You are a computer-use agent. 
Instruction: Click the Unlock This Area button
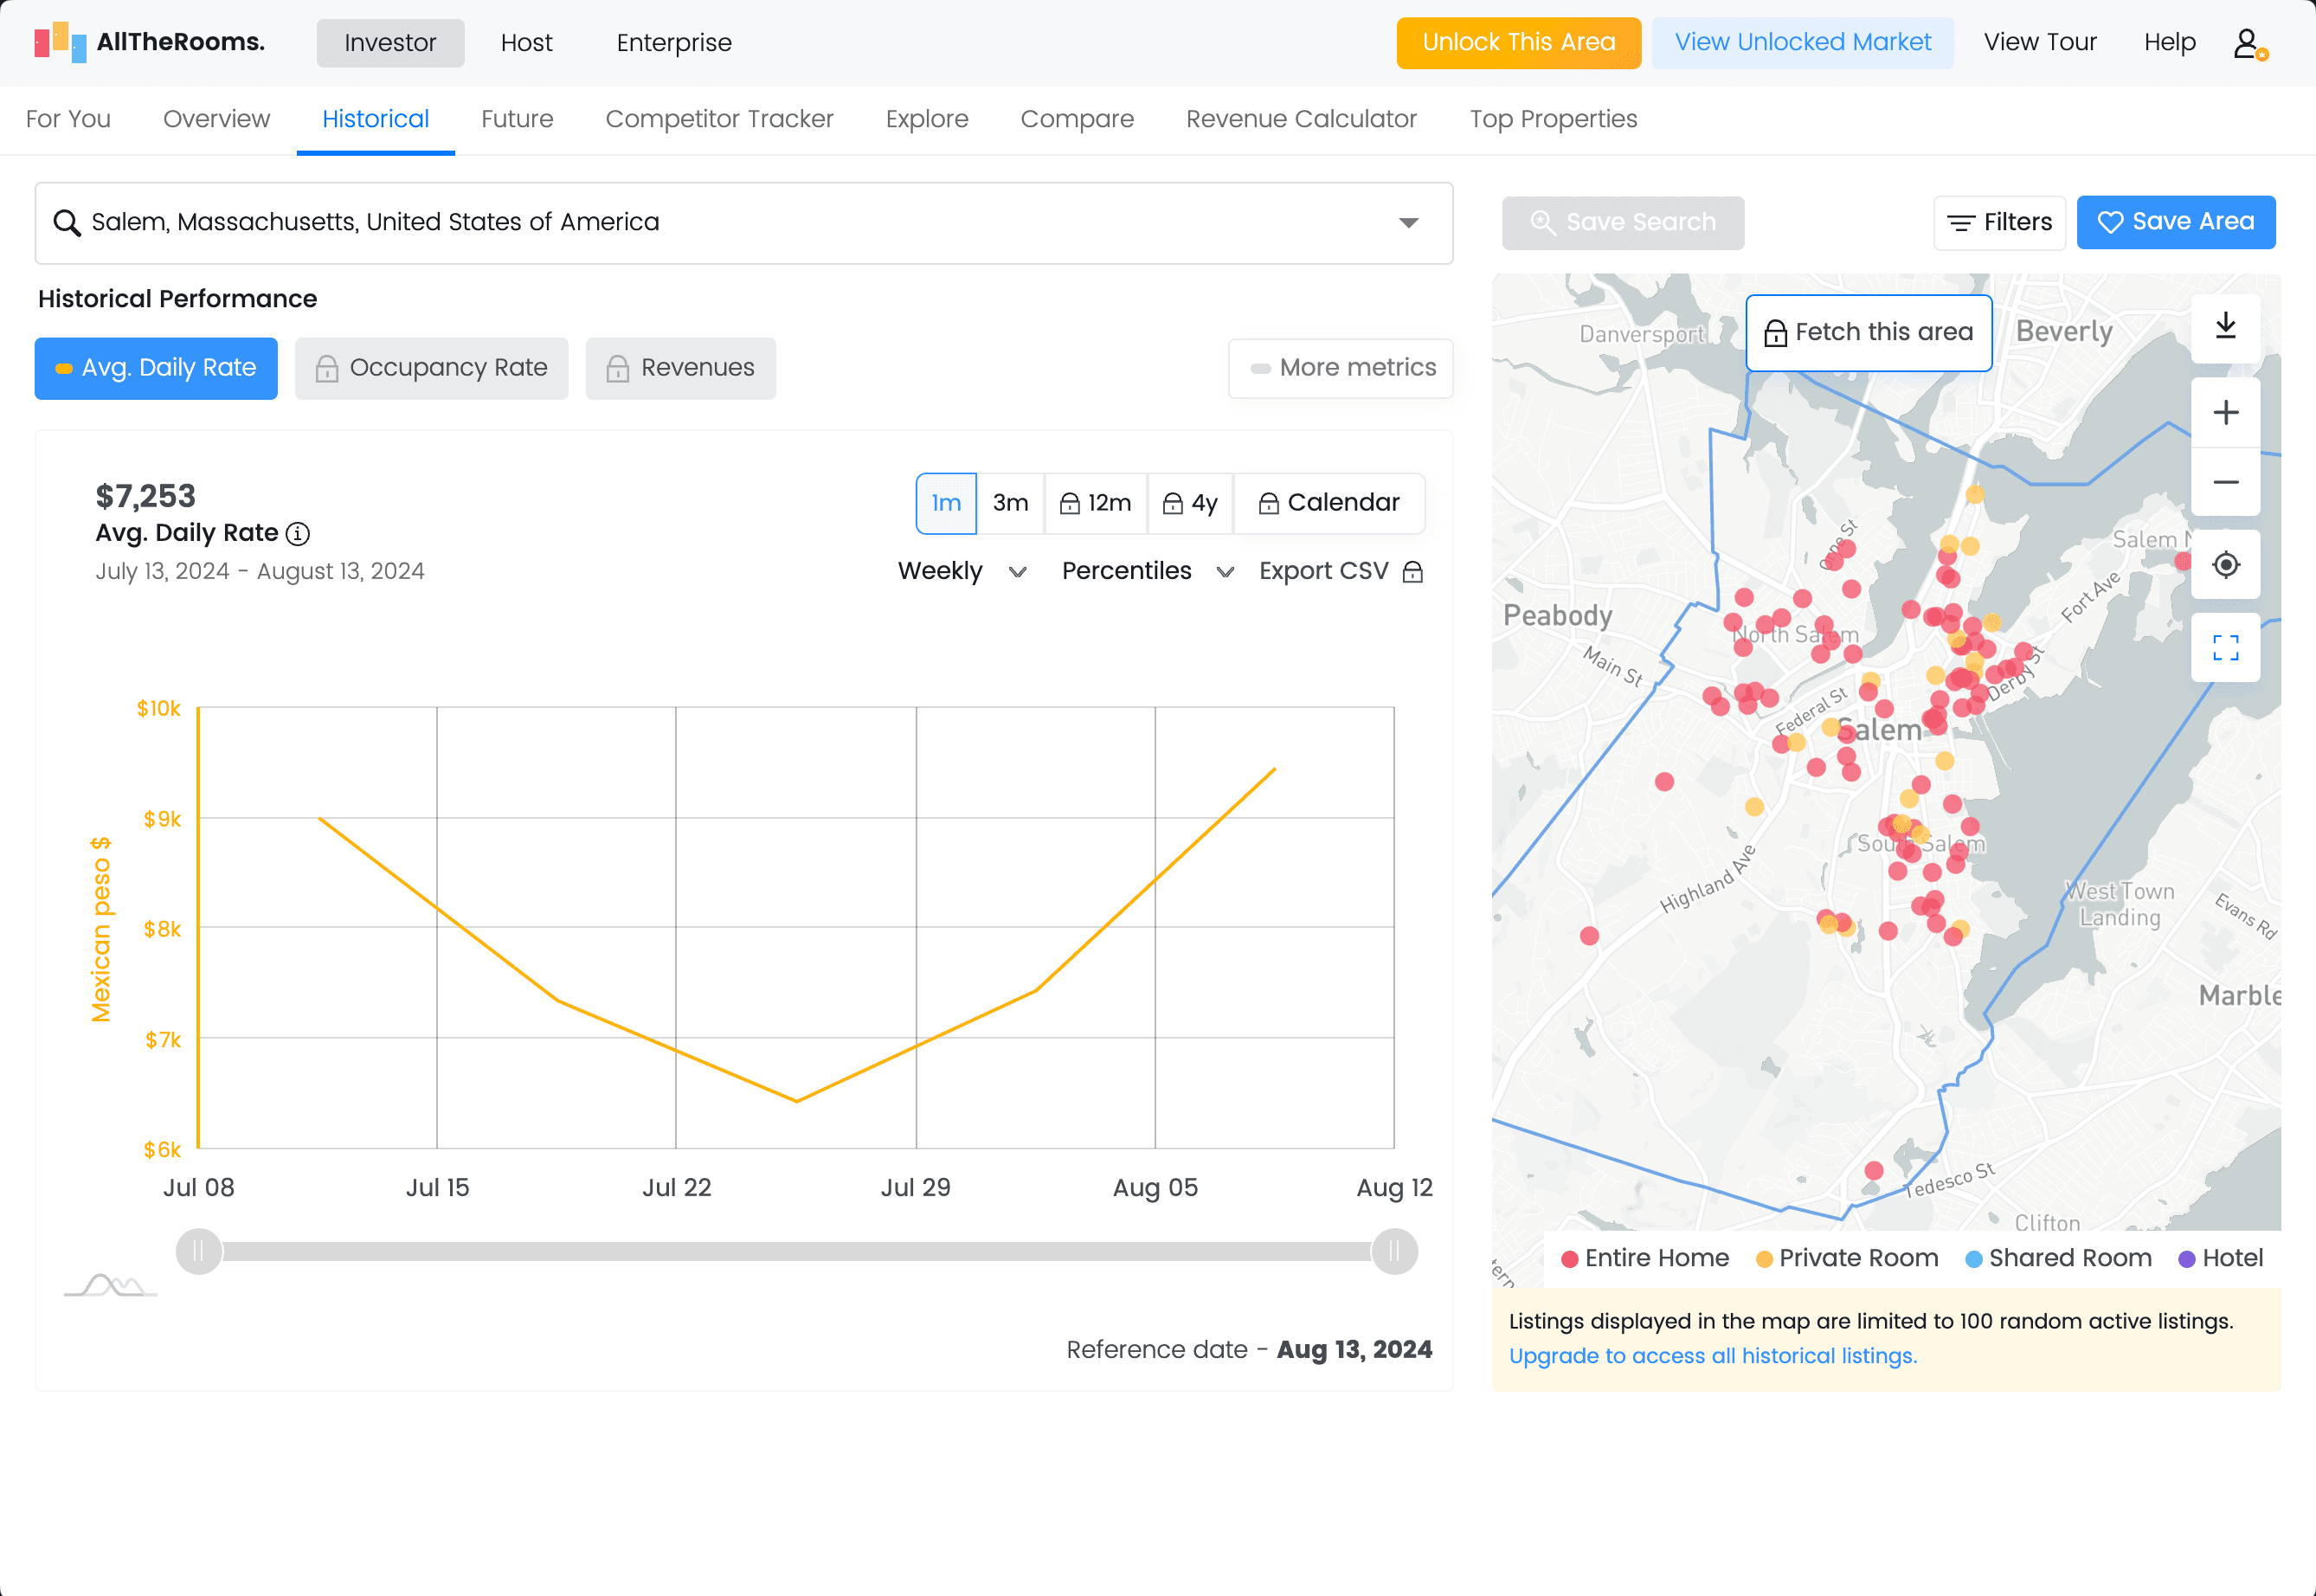[1515, 42]
